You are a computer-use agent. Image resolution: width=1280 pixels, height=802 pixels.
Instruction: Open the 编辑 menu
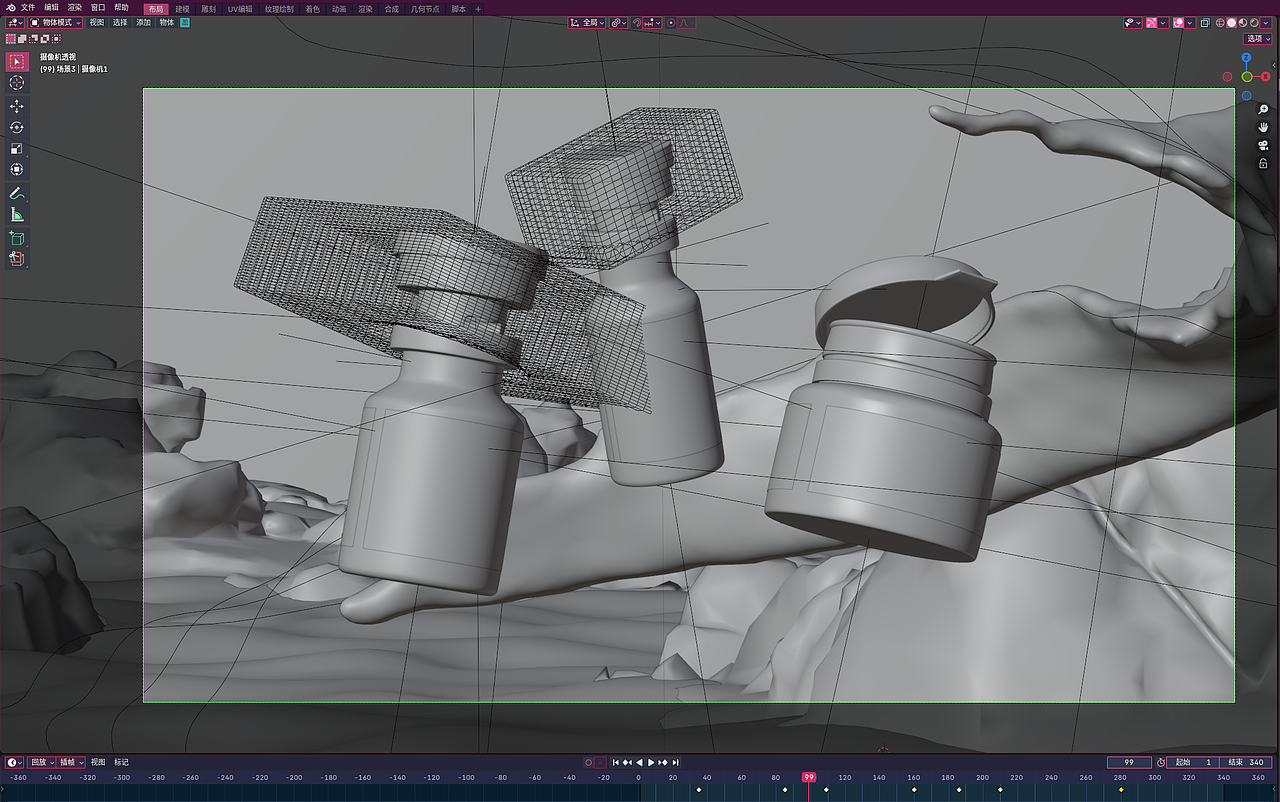51,8
